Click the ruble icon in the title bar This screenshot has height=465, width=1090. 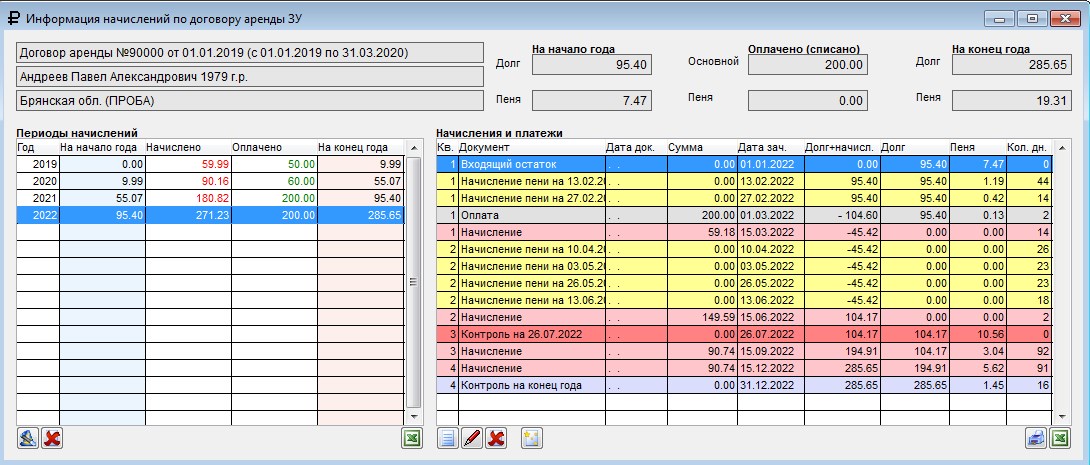(13, 18)
